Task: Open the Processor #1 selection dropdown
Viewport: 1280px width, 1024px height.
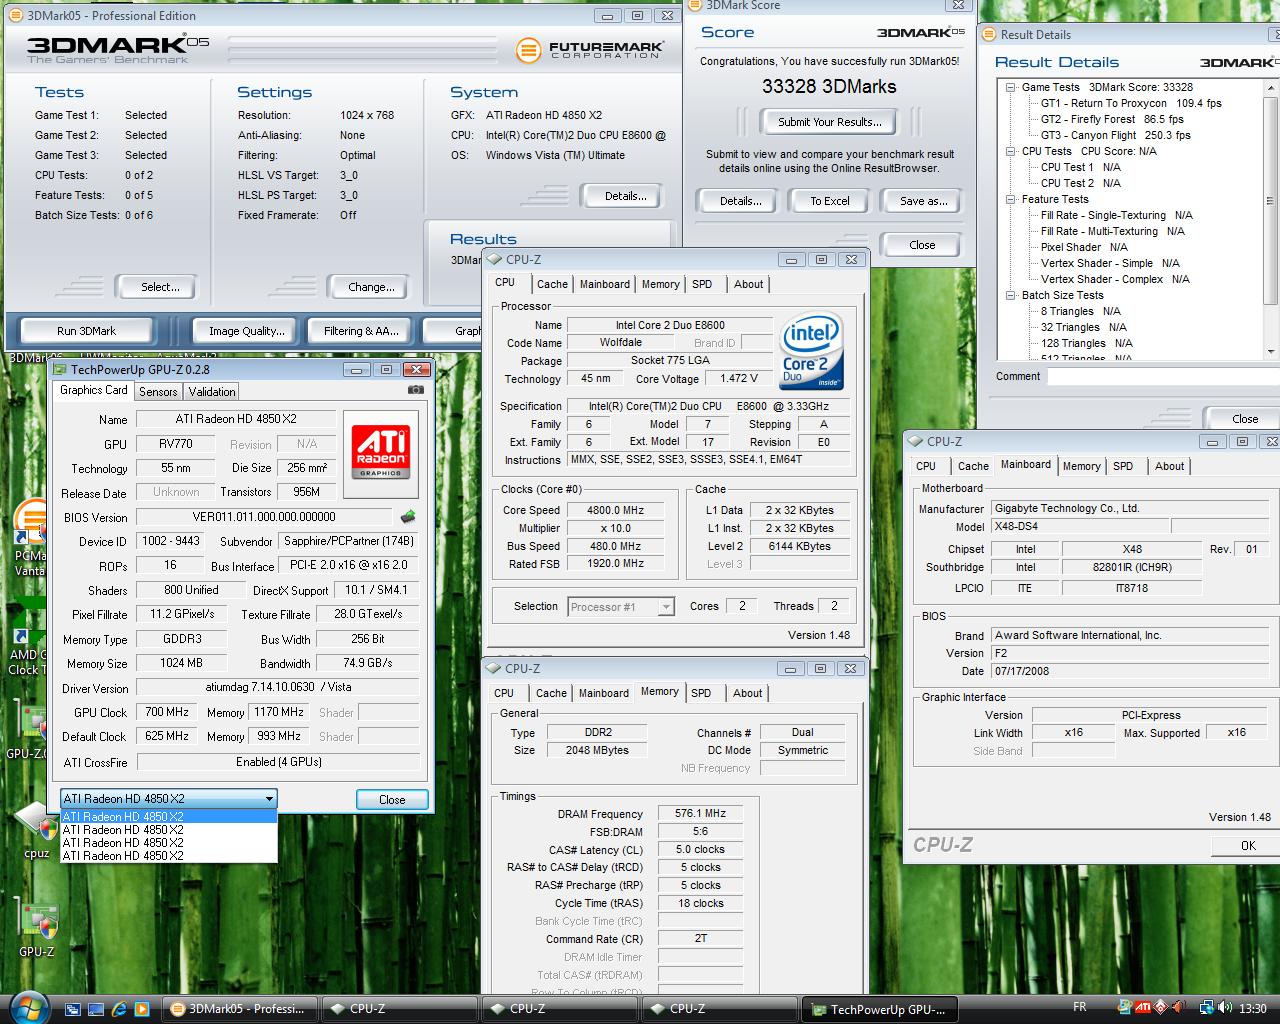Action: click(x=621, y=607)
